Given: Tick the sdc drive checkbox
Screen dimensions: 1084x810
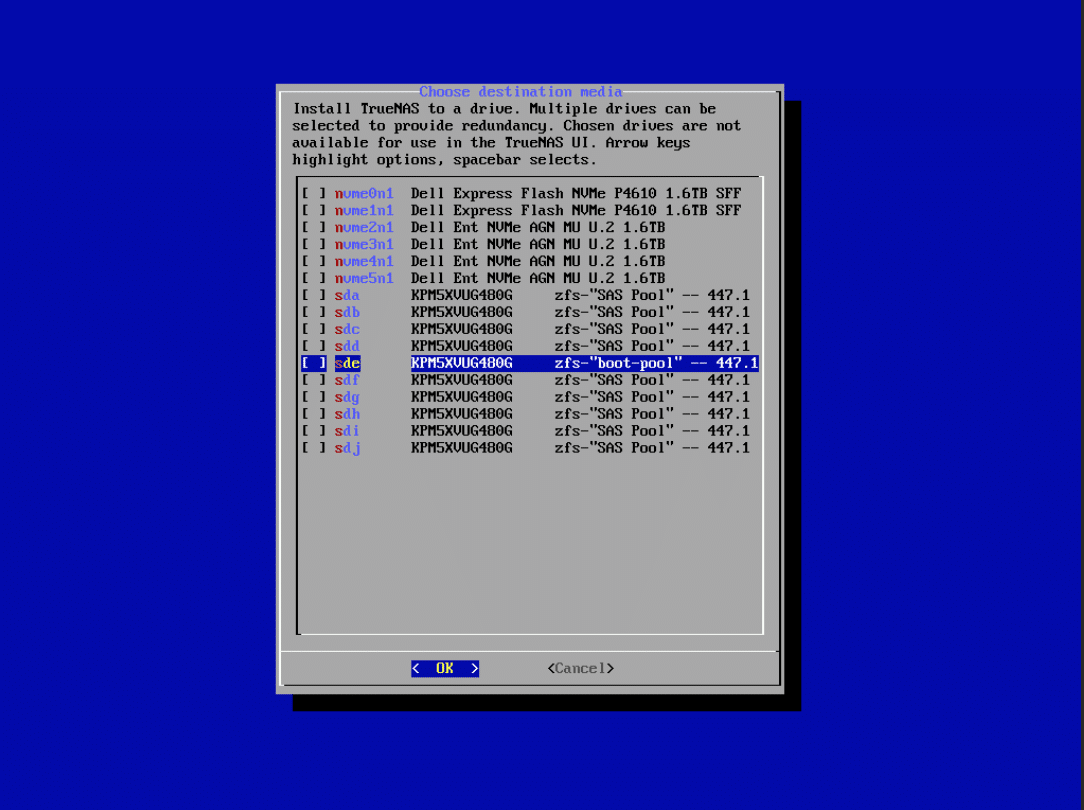Looking at the screenshot, I should (313, 329).
